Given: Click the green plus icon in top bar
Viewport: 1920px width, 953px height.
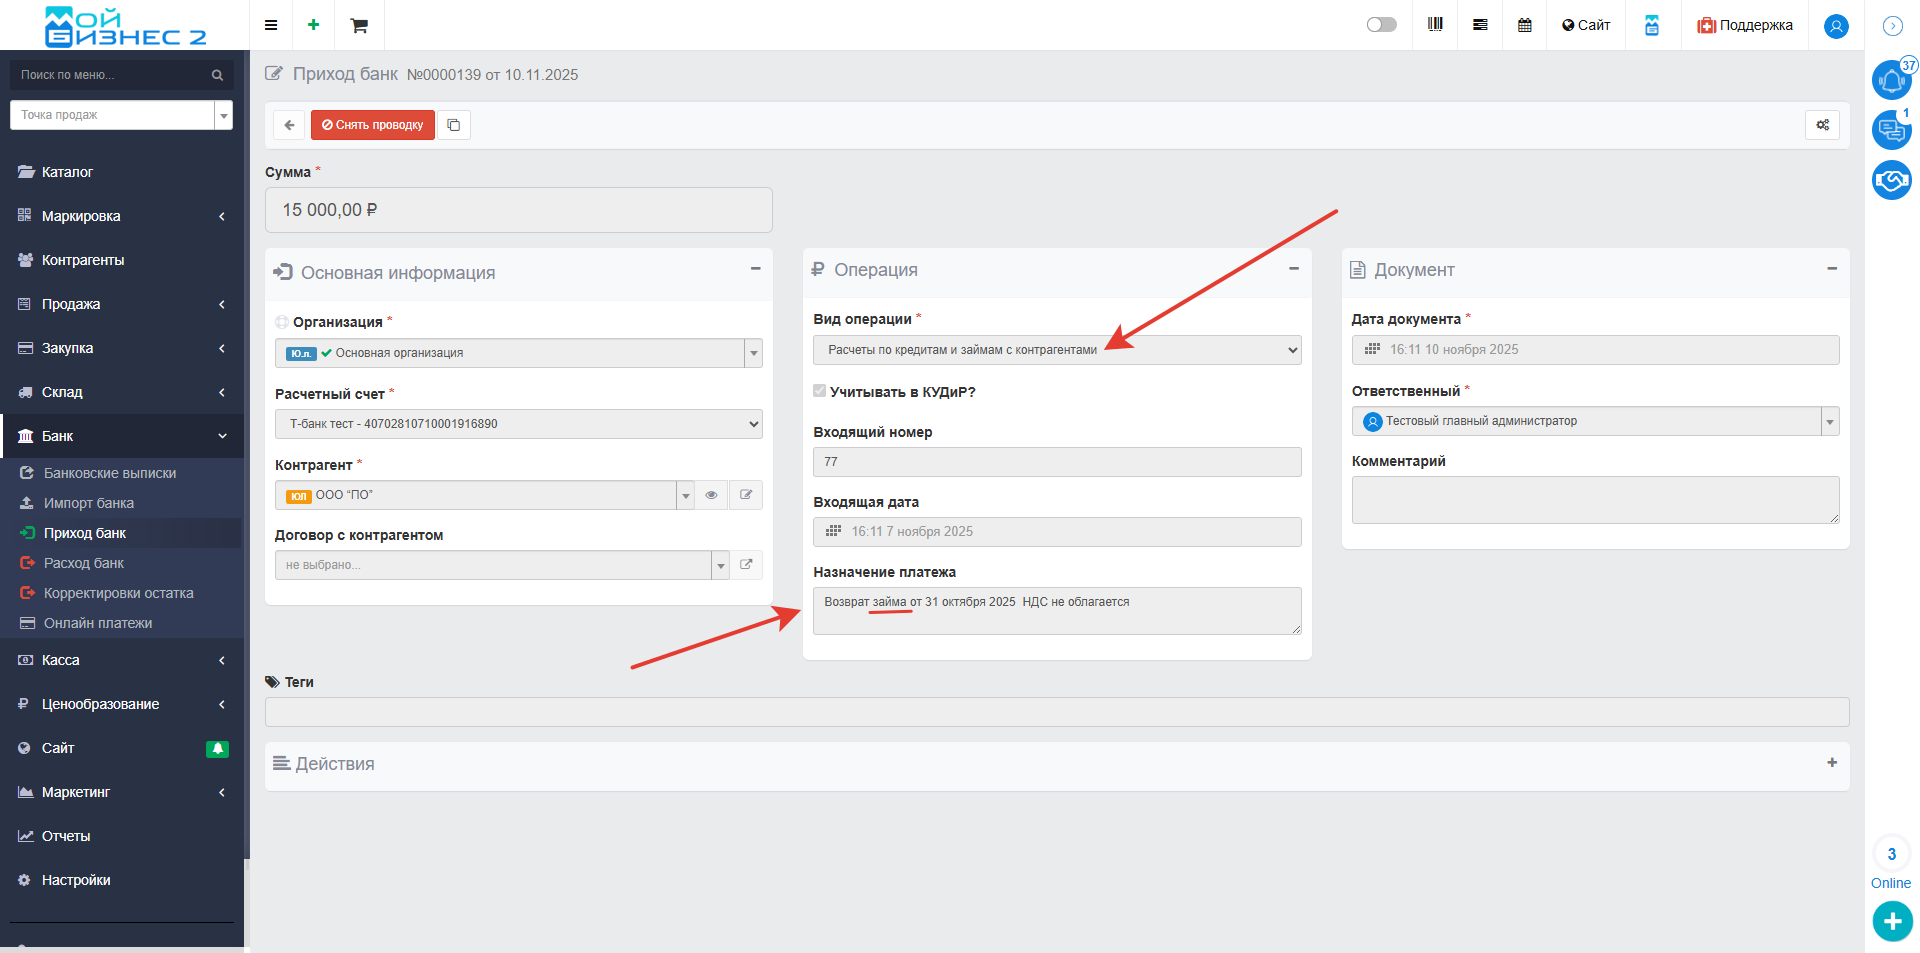Looking at the screenshot, I should coord(314,25).
